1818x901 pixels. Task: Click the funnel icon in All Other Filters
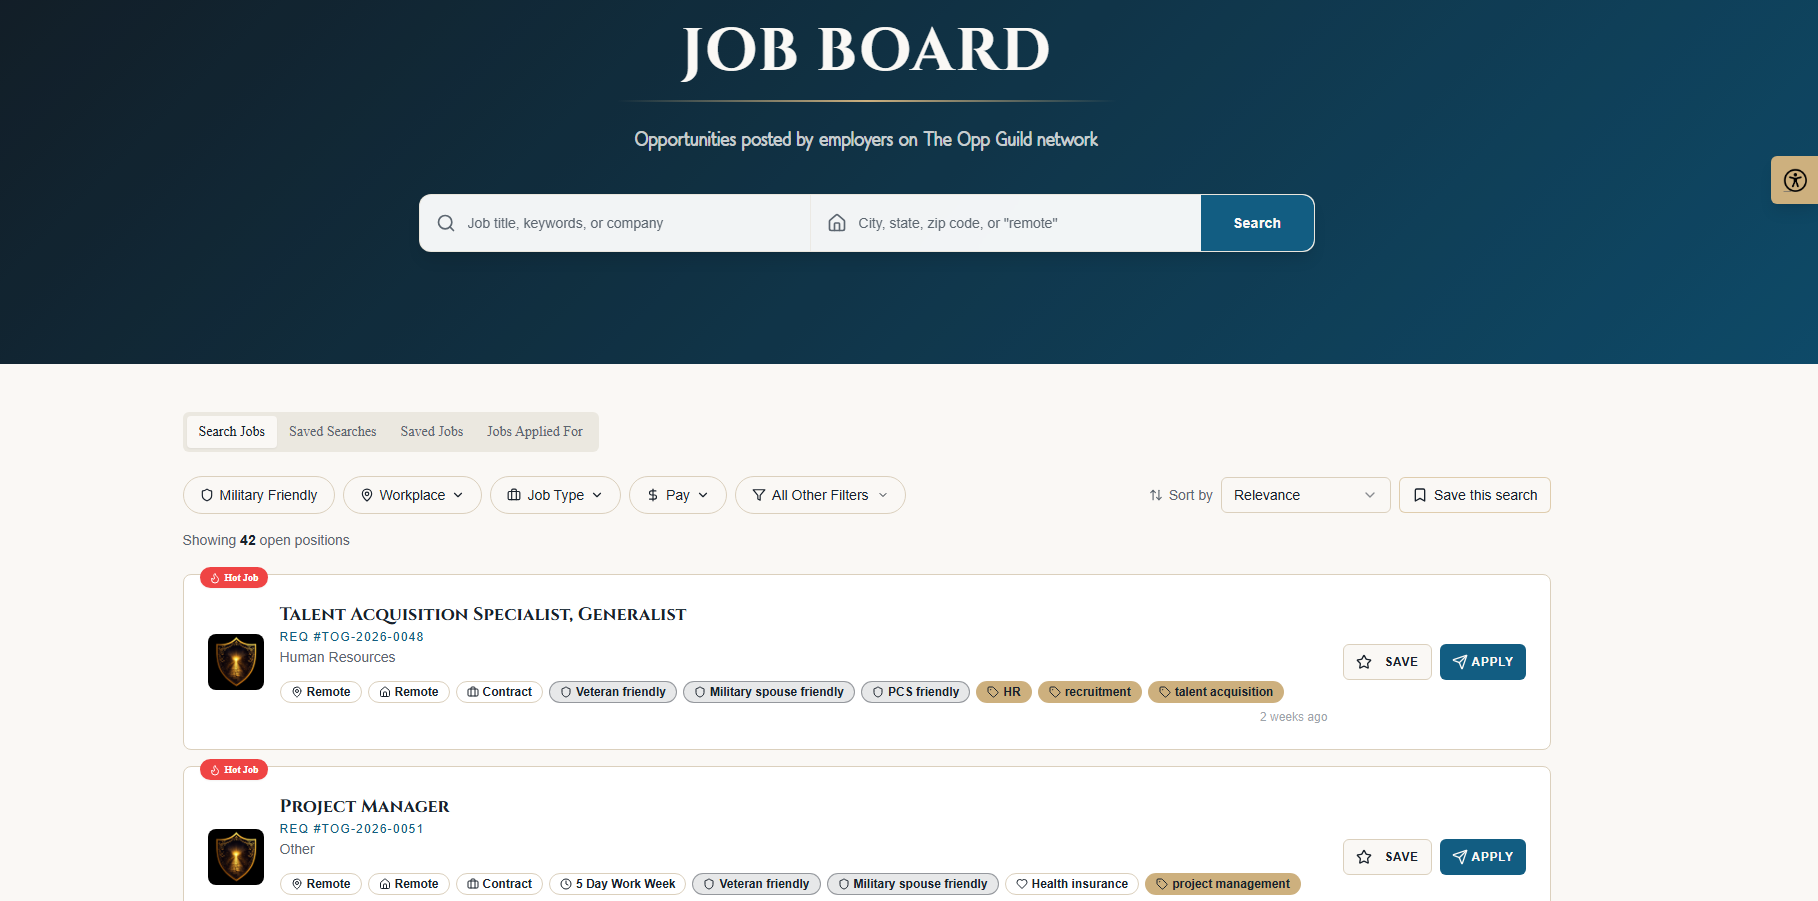[759, 495]
